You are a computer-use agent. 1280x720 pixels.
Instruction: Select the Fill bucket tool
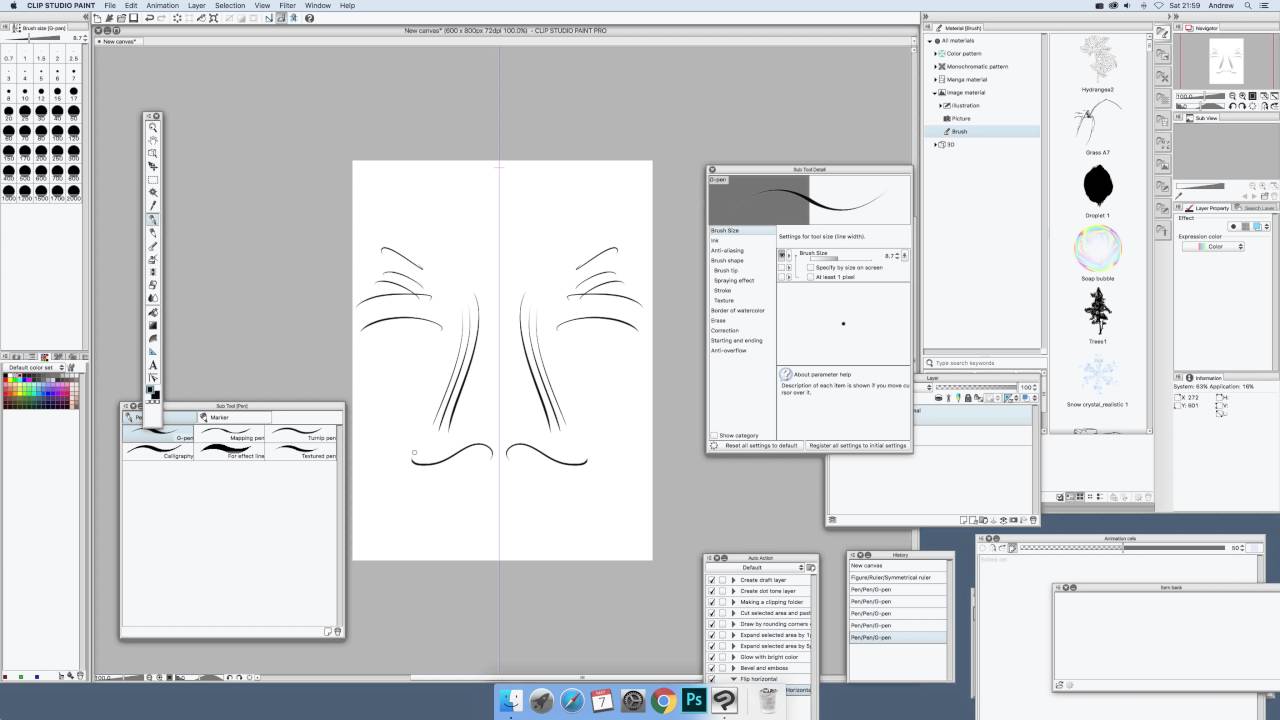click(153, 312)
